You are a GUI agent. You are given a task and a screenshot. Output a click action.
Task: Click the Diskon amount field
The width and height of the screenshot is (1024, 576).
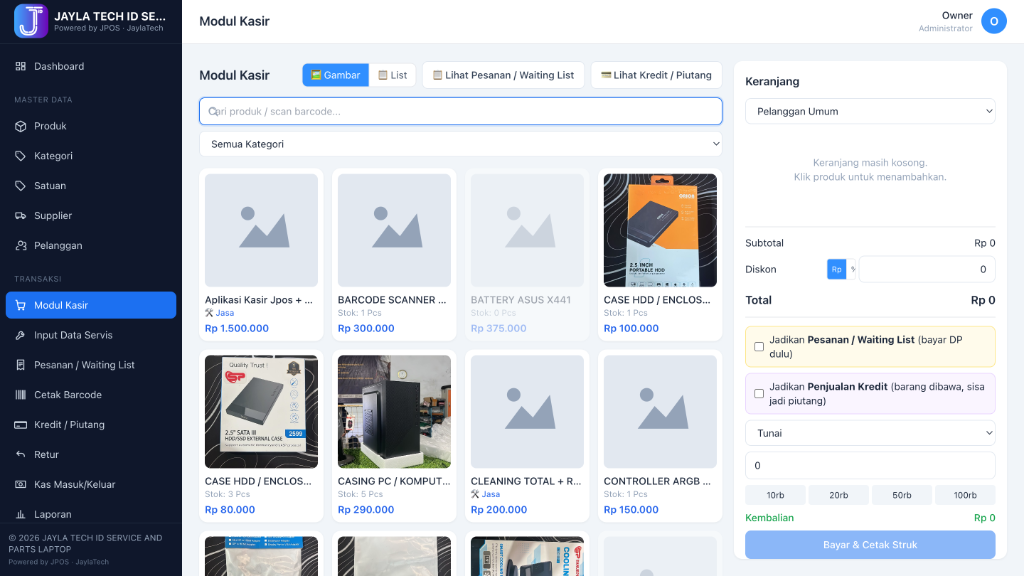tap(927, 269)
